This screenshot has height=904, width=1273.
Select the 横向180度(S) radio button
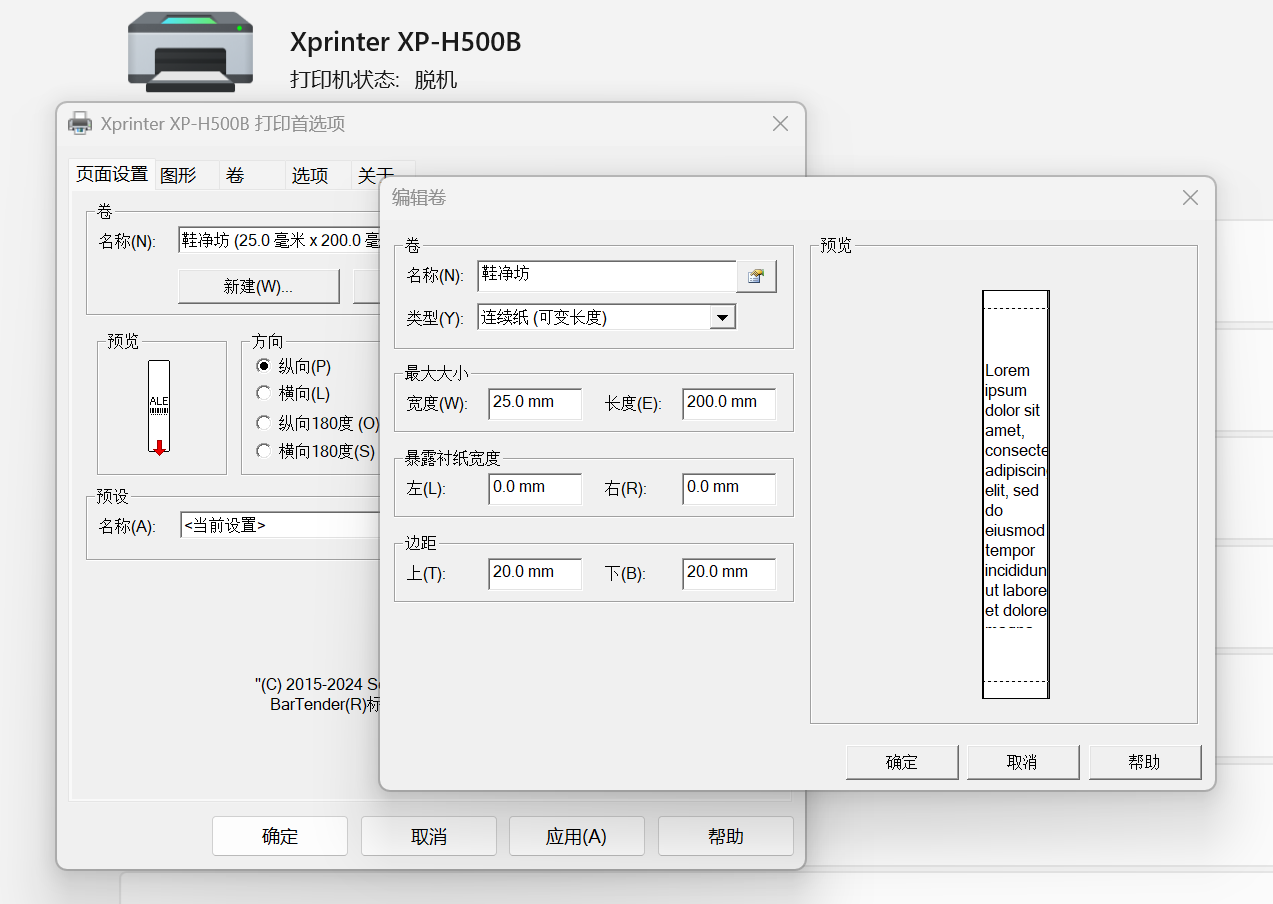tap(264, 451)
